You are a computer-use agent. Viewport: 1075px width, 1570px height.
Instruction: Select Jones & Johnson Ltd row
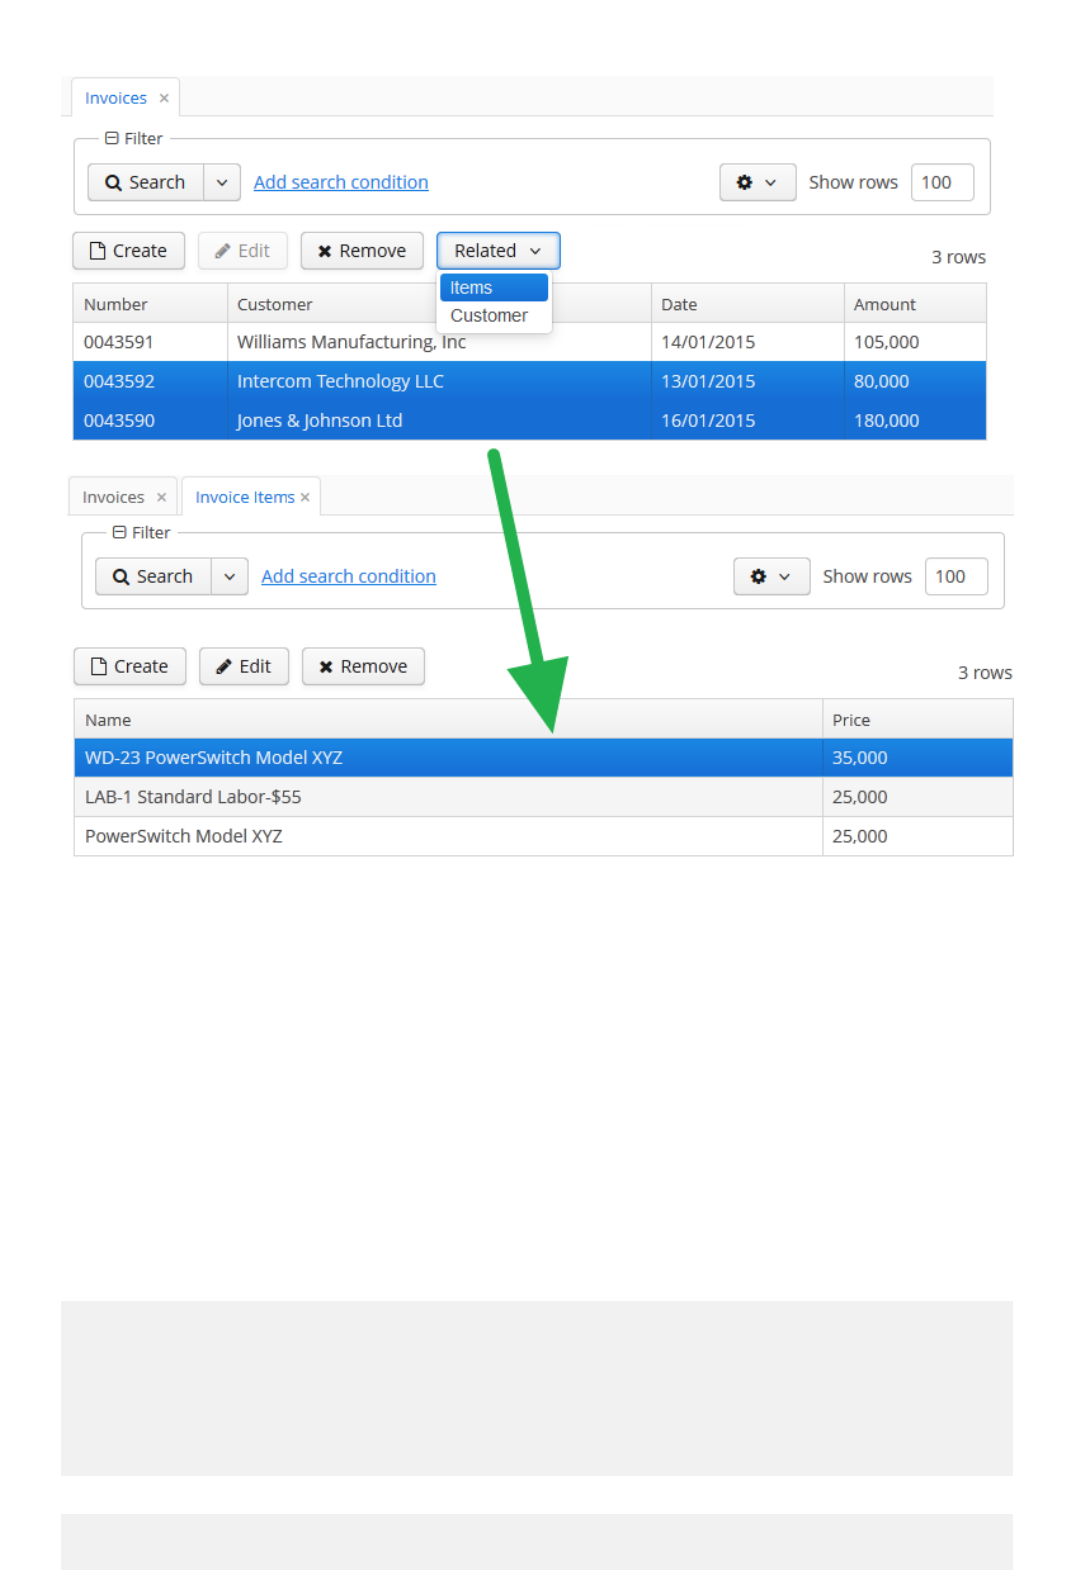529,420
